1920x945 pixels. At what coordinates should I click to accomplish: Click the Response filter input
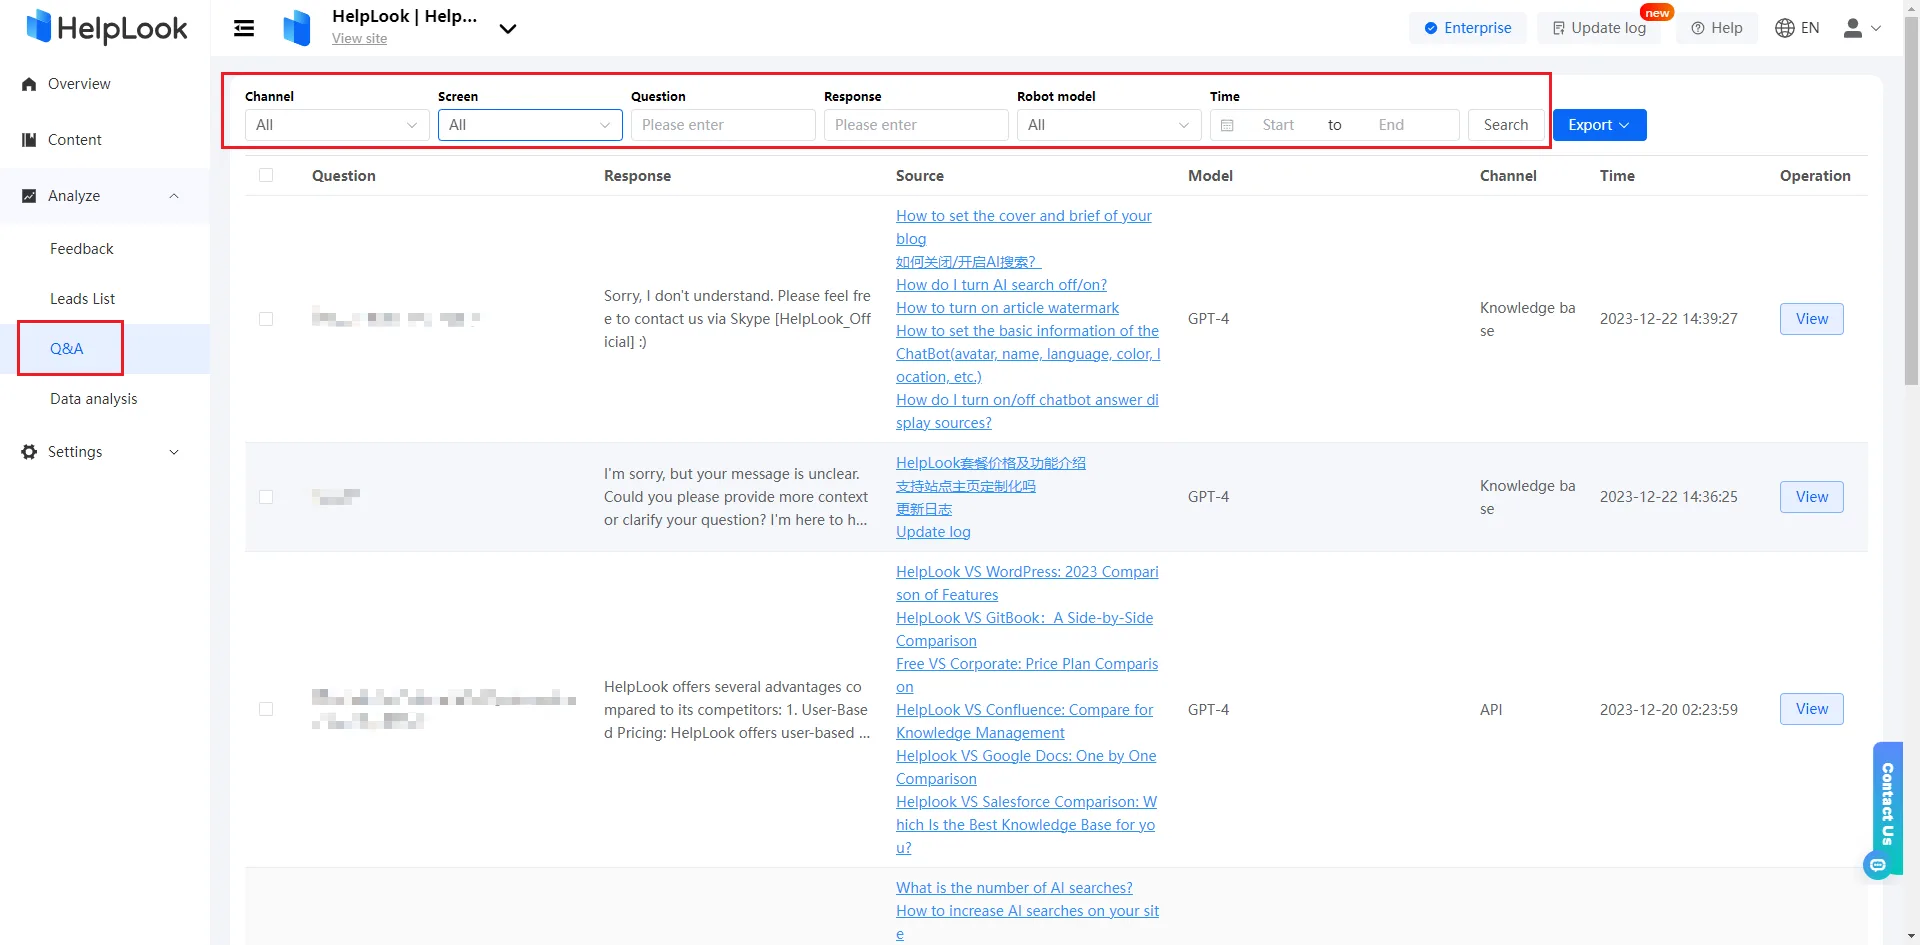pos(916,125)
